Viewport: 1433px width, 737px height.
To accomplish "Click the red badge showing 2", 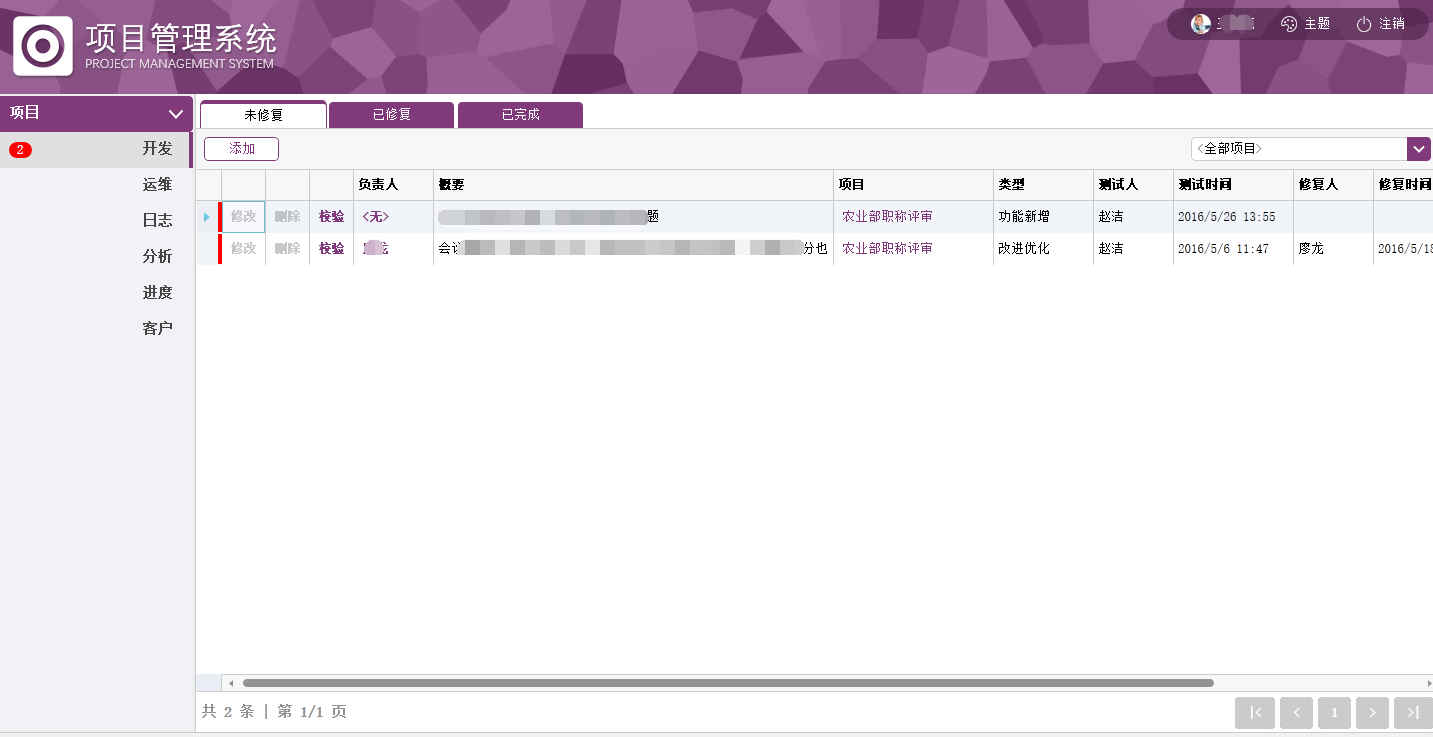I will tap(20, 150).
